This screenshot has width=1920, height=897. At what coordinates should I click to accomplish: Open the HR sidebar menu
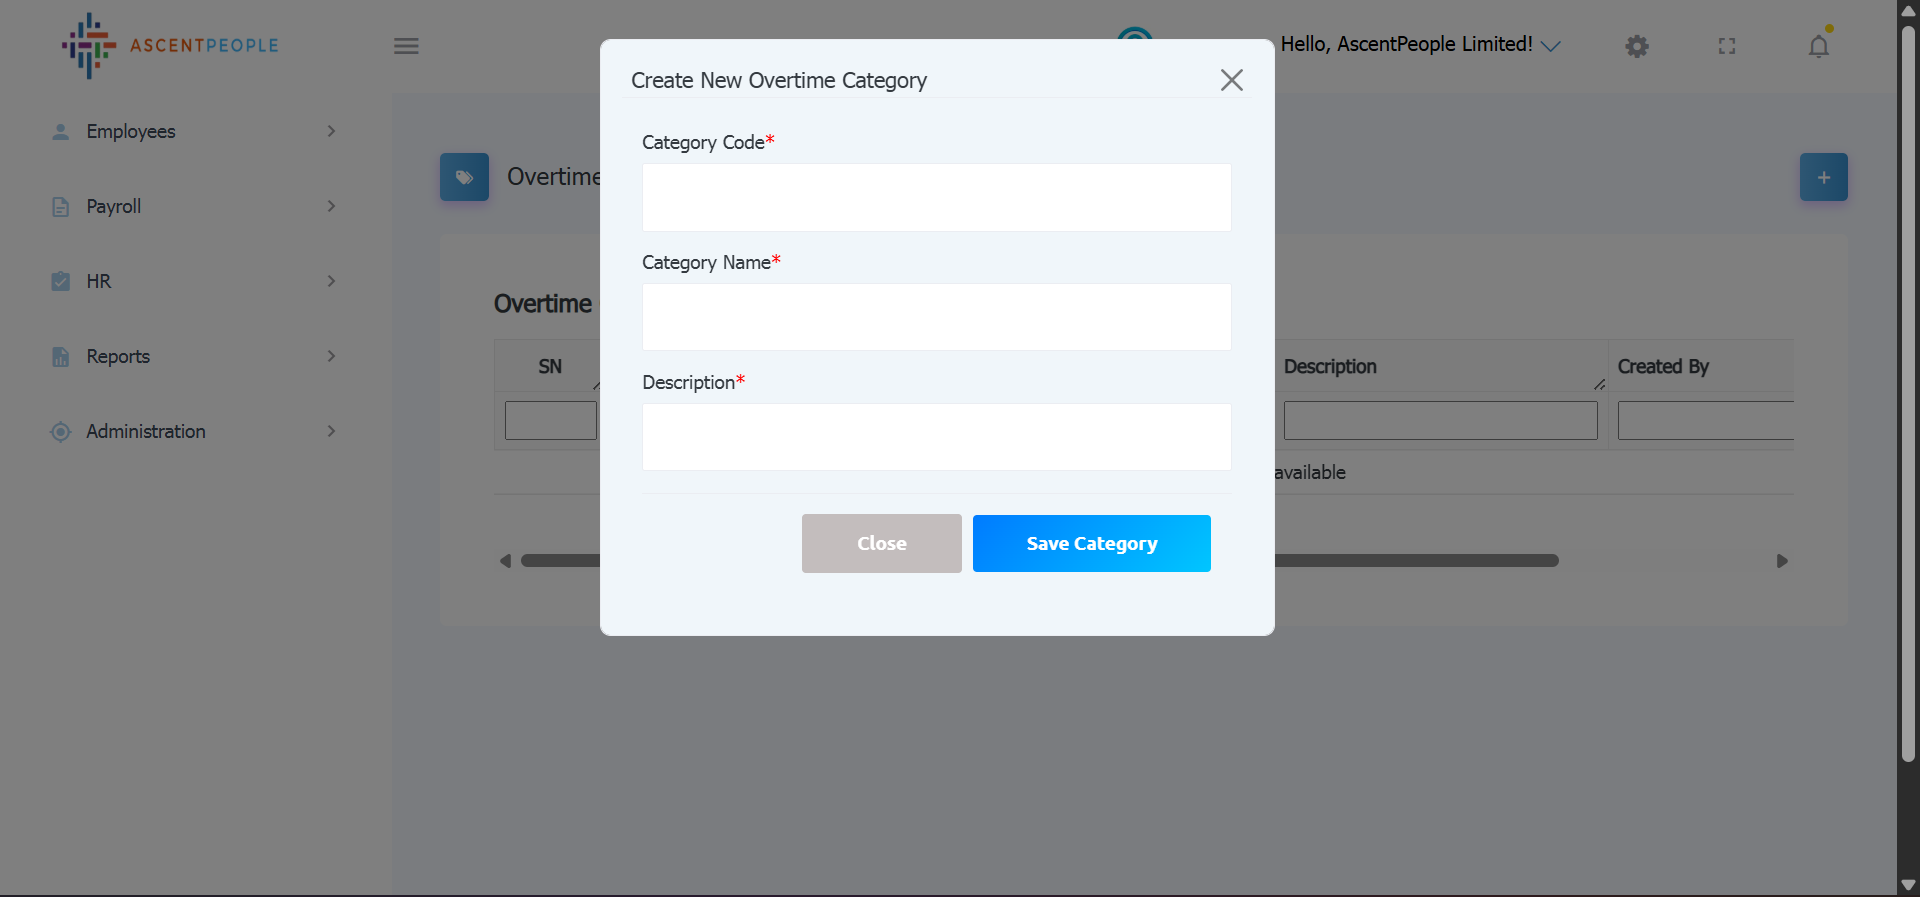click(x=99, y=281)
